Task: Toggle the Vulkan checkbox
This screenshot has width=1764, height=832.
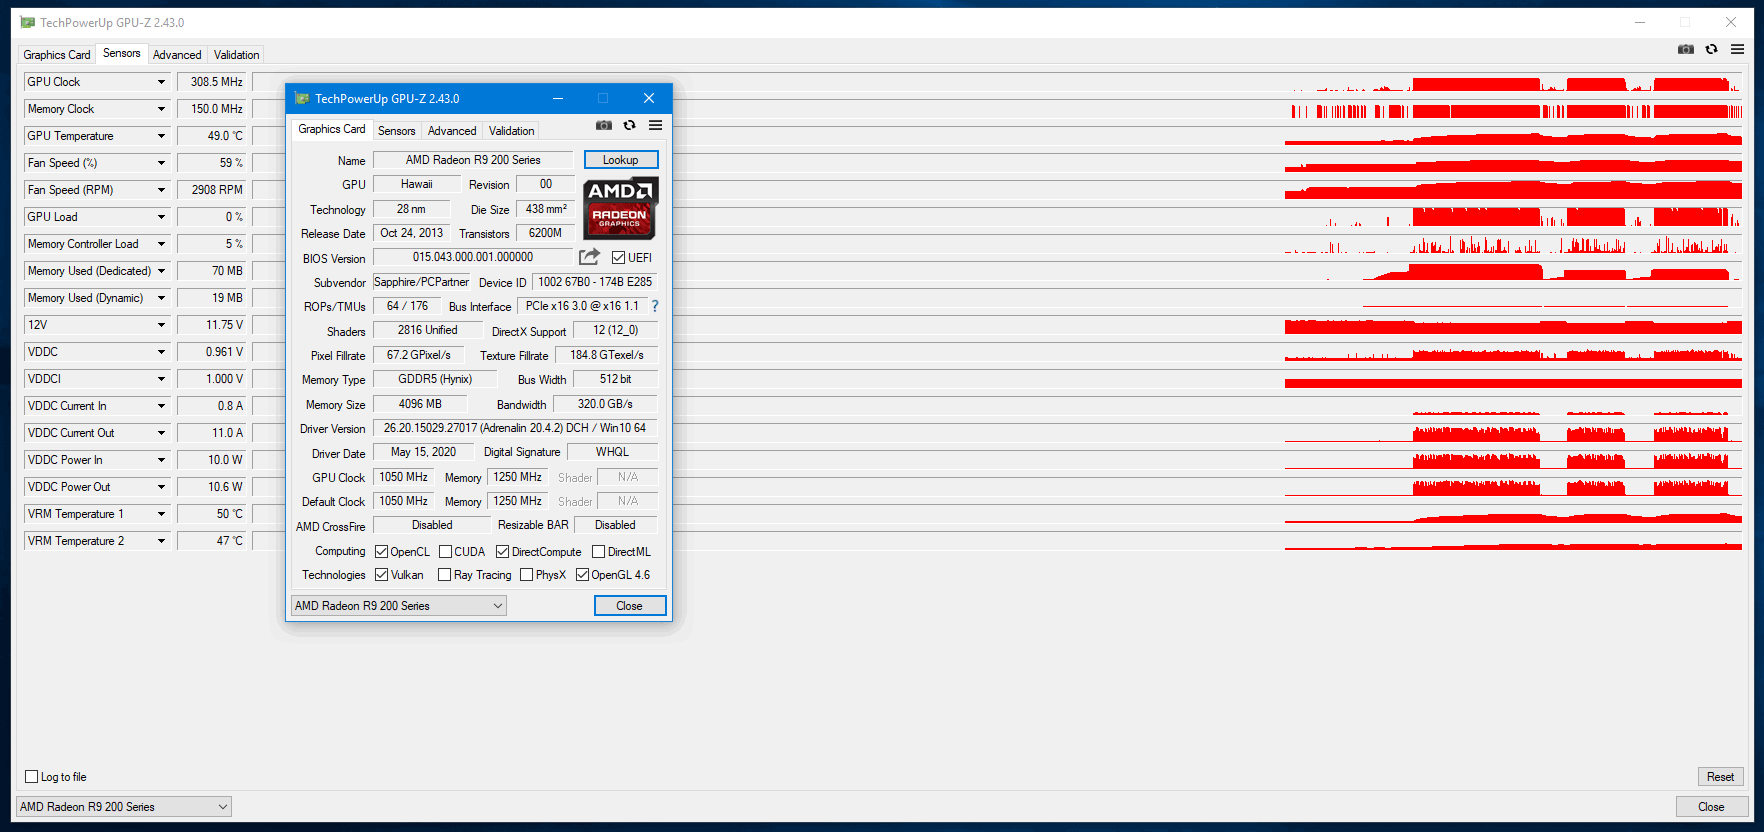Action: [x=382, y=575]
